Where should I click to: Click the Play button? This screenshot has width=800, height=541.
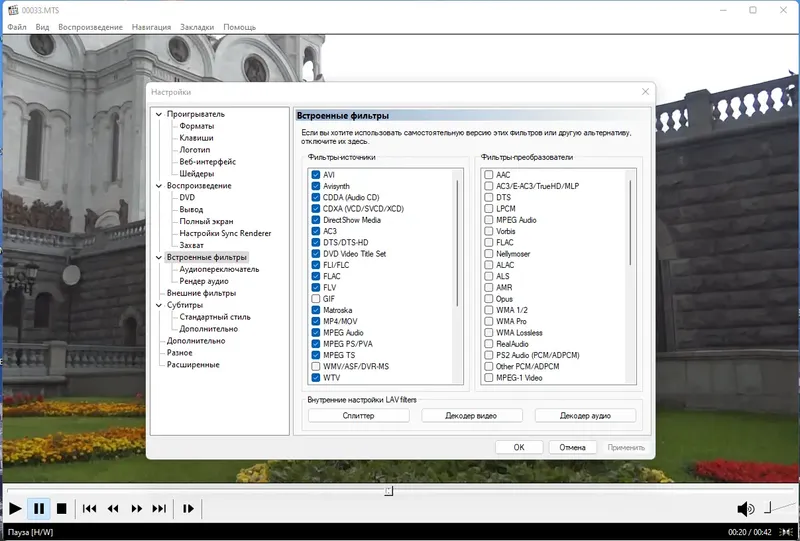15,508
